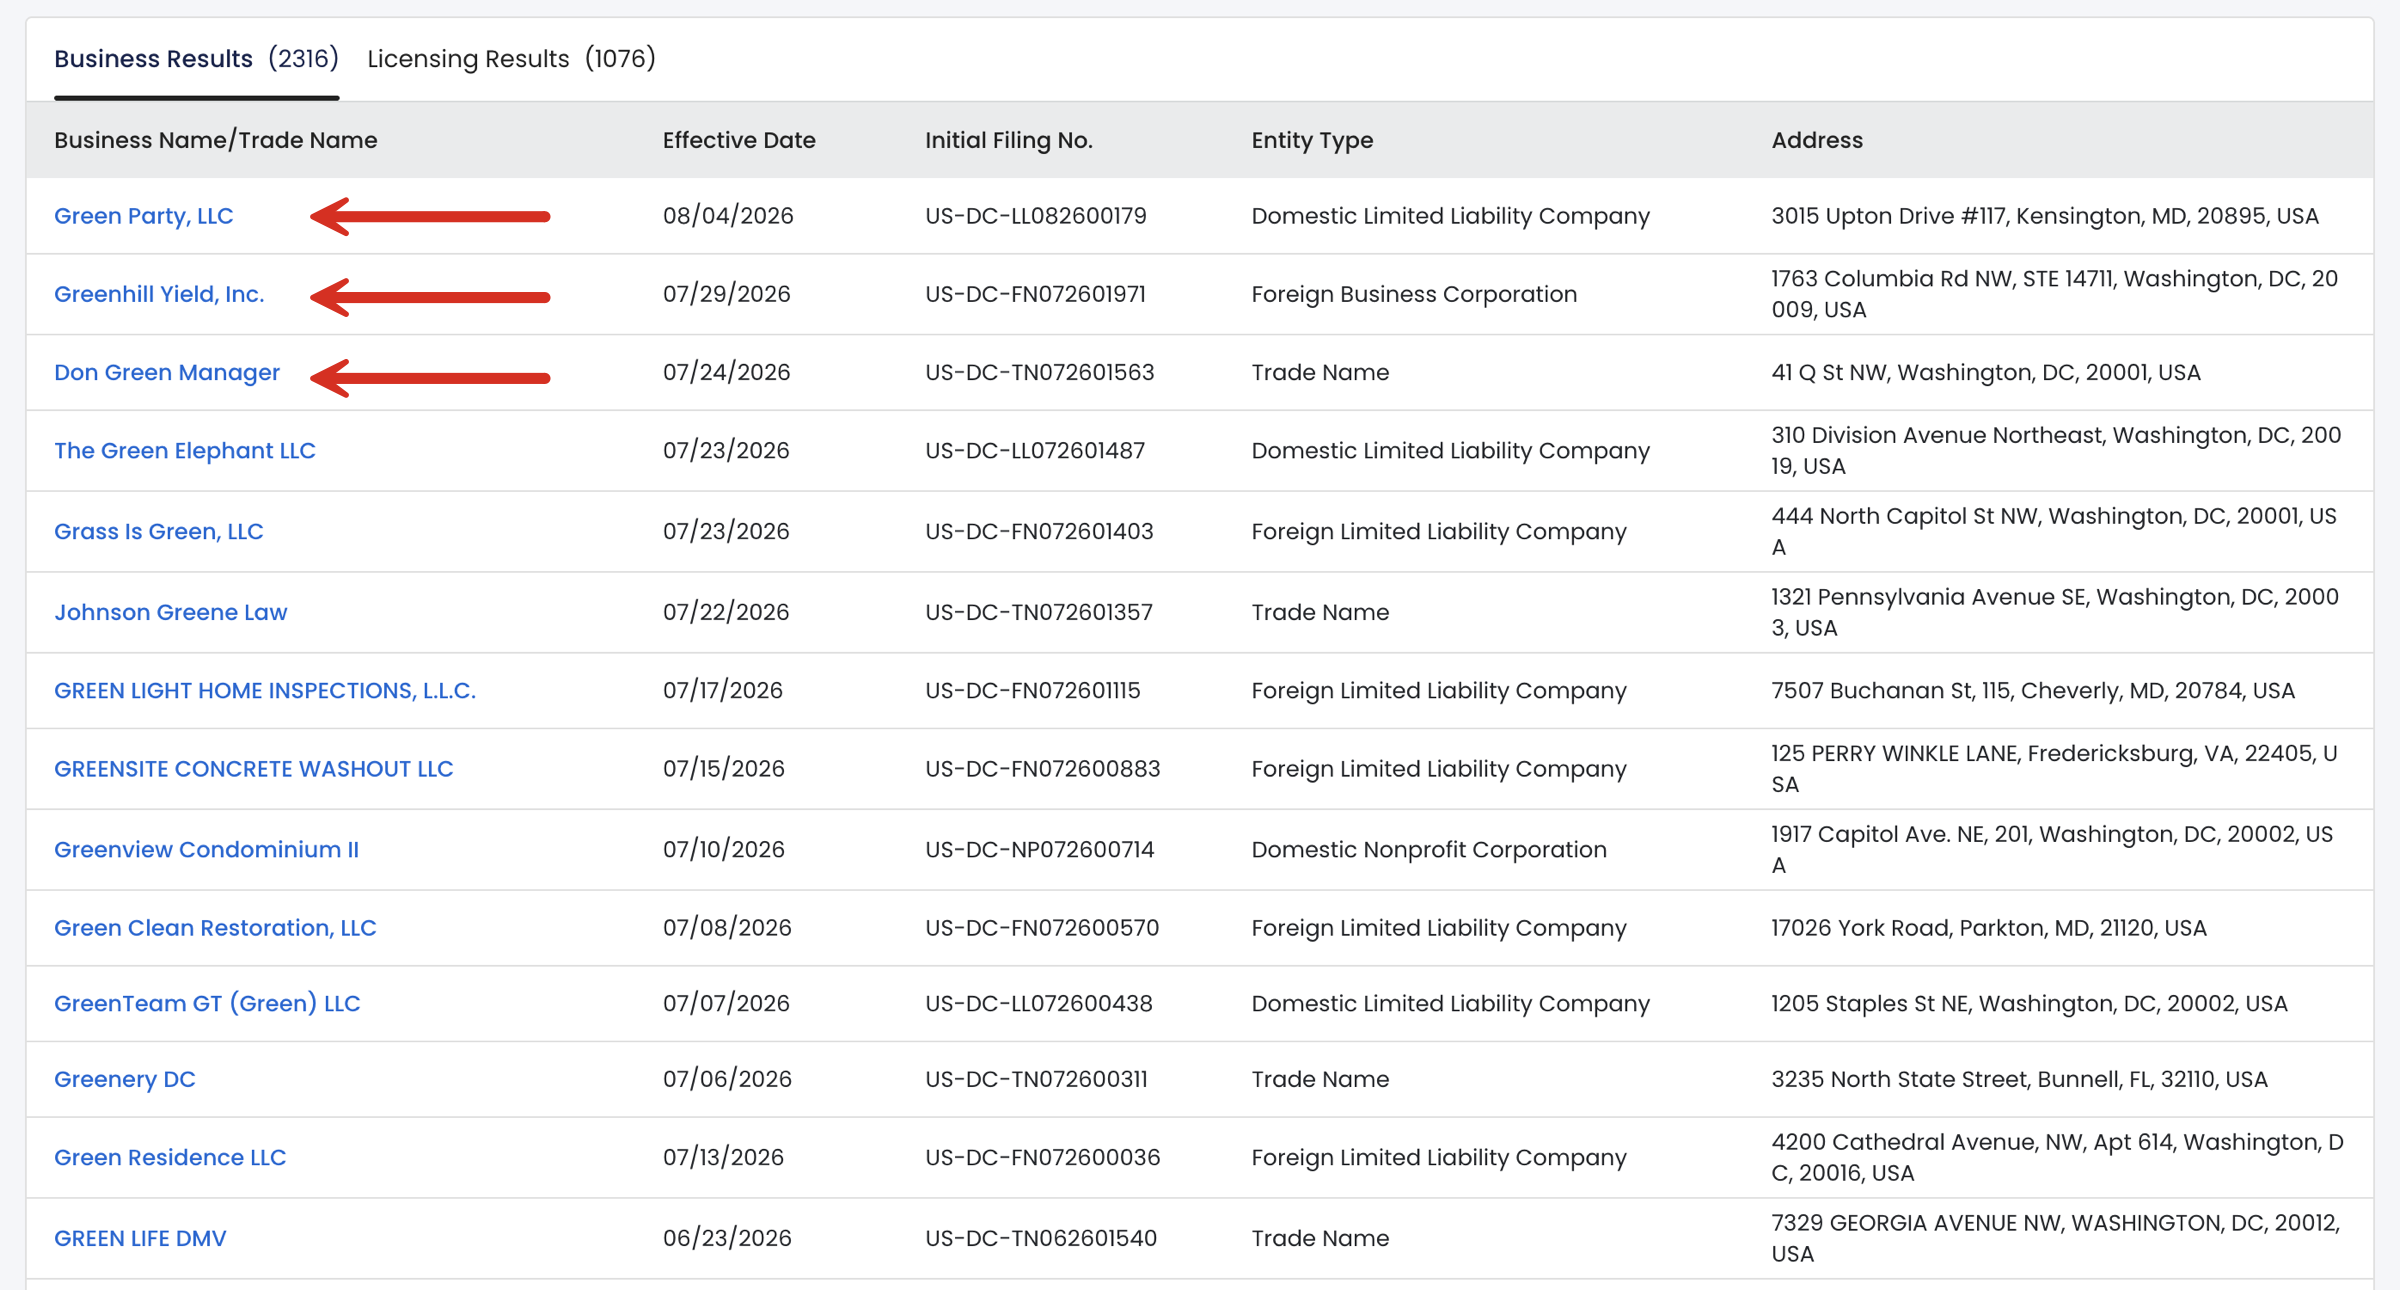This screenshot has width=2400, height=1290.
Task: Open Green Clean Restoration, LLC record
Action: click(x=215, y=928)
